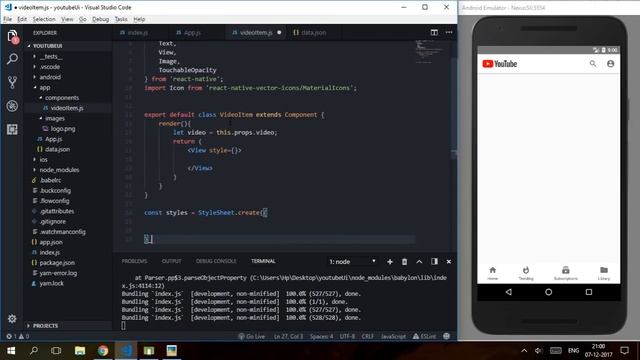Kill terminal with trash icon
640x360 pixels.
click(404, 262)
